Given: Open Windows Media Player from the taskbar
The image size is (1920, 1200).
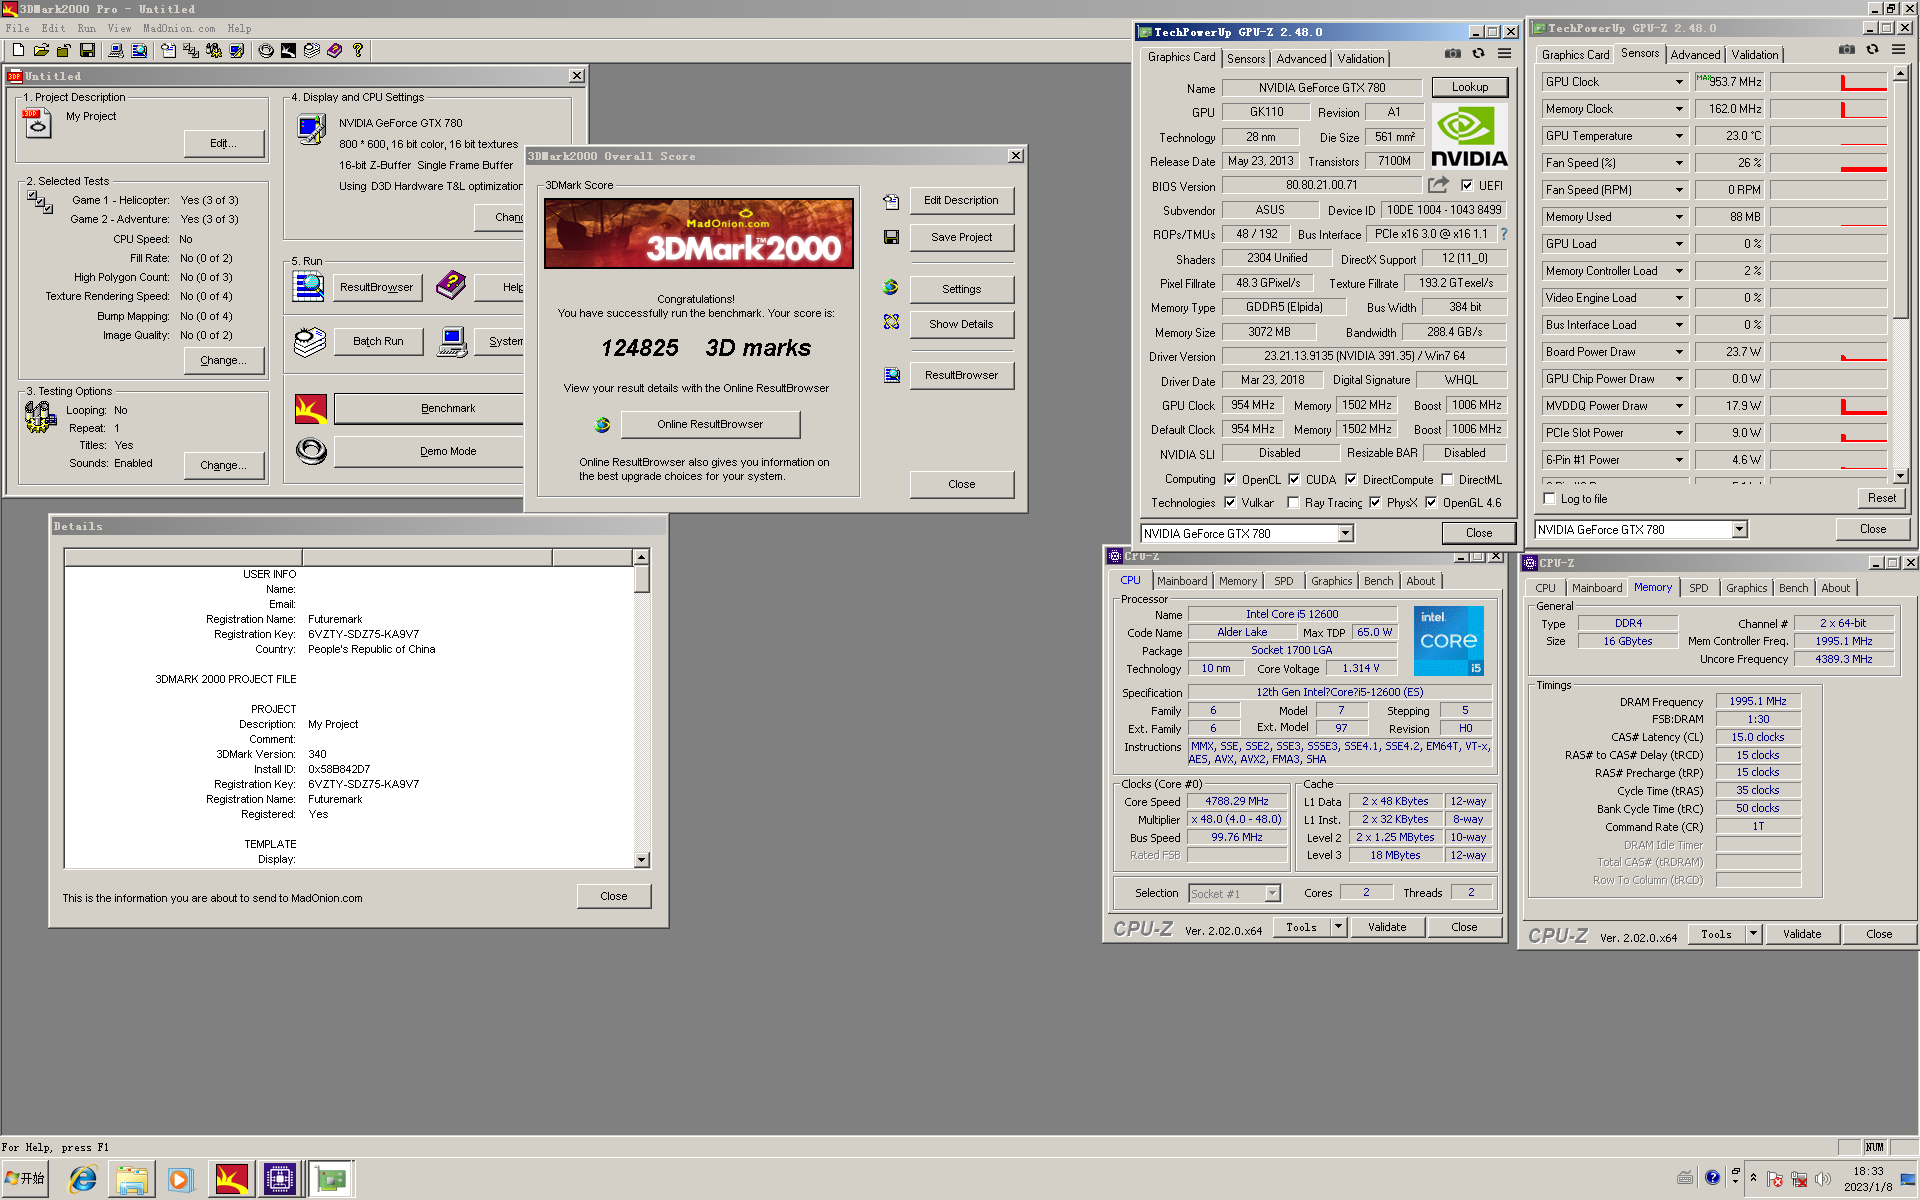Looking at the screenshot, I should [180, 1180].
